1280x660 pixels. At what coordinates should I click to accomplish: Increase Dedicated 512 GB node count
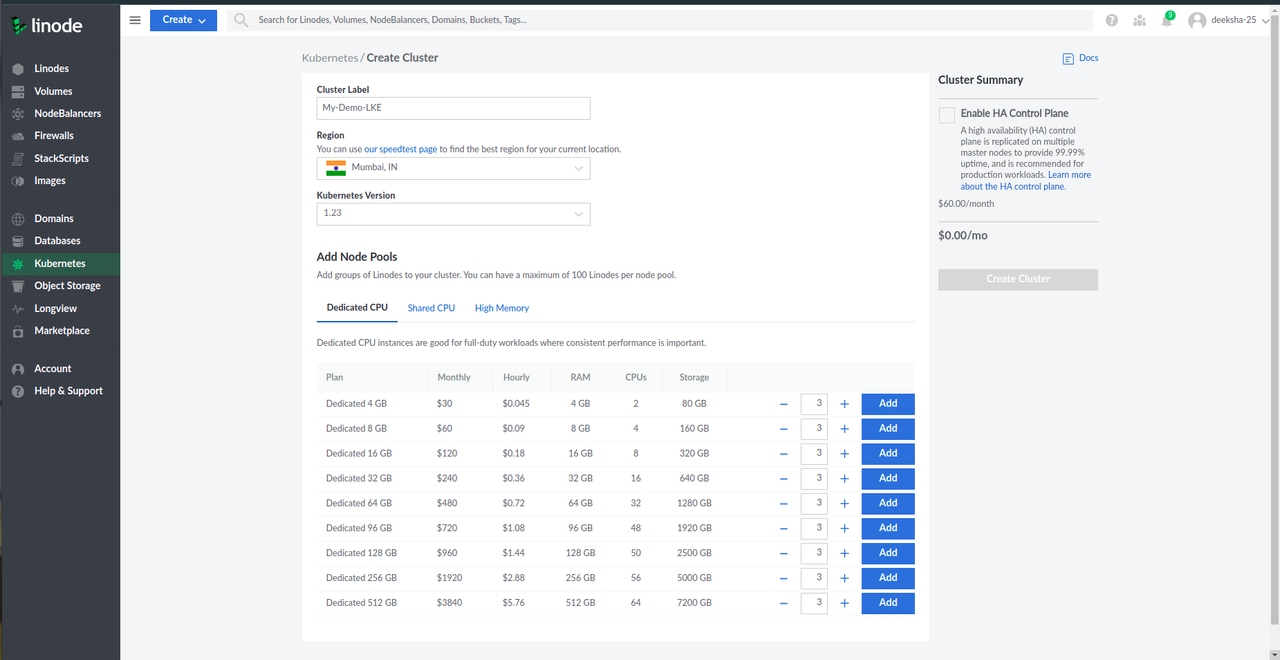[844, 603]
